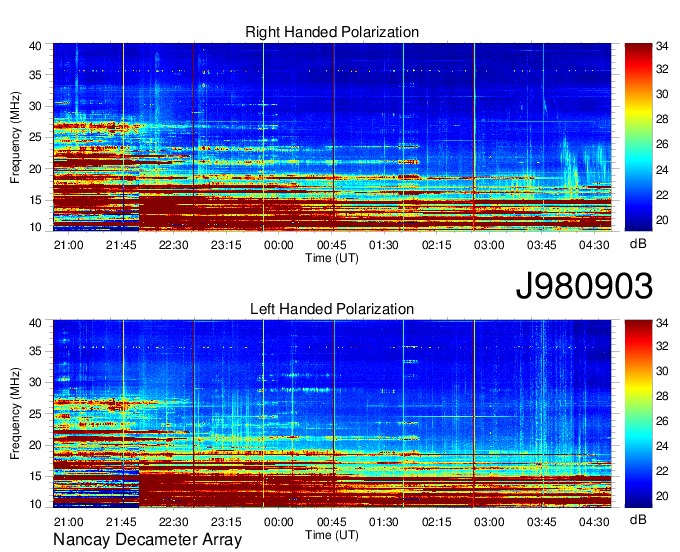Click the 04:30 time tick of the Right Handed plot
The width and height of the screenshot is (680, 552).
tap(594, 245)
